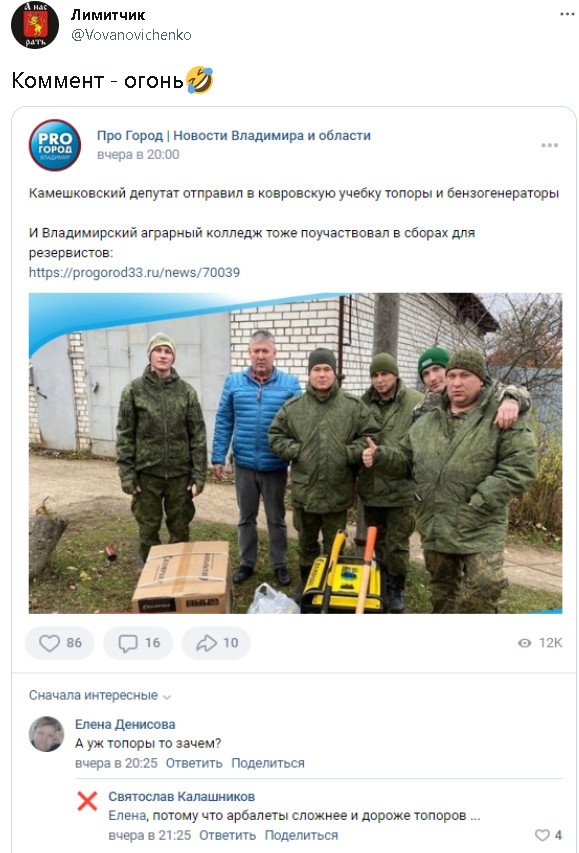Open tweet options three-dot menu
Viewport: 579px width, 853px height.
pyautogui.click(x=566, y=14)
